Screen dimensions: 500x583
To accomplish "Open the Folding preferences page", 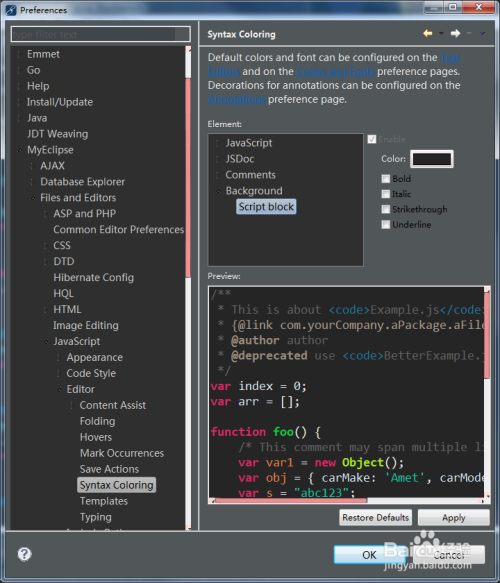I will (97, 422).
